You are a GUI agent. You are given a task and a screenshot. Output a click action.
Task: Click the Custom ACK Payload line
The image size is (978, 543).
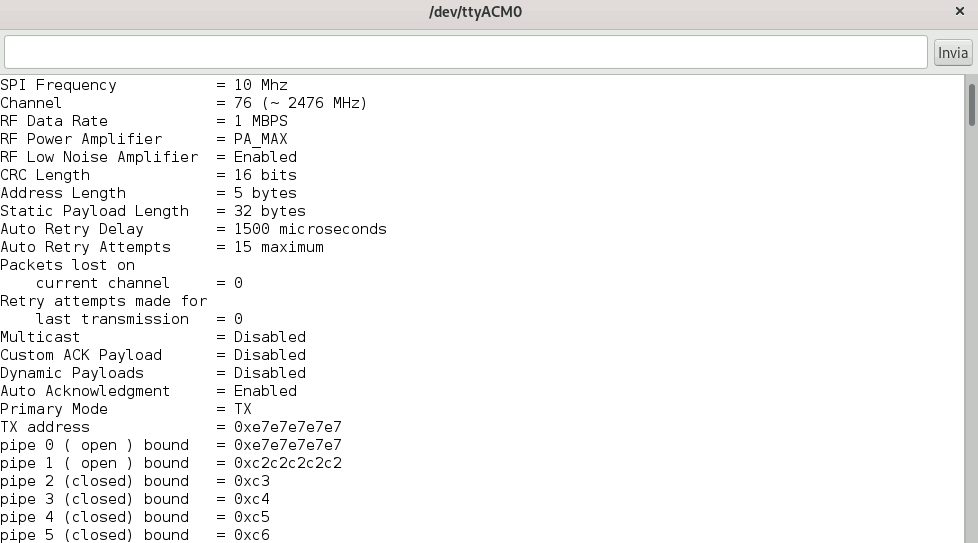[x=152, y=355]
